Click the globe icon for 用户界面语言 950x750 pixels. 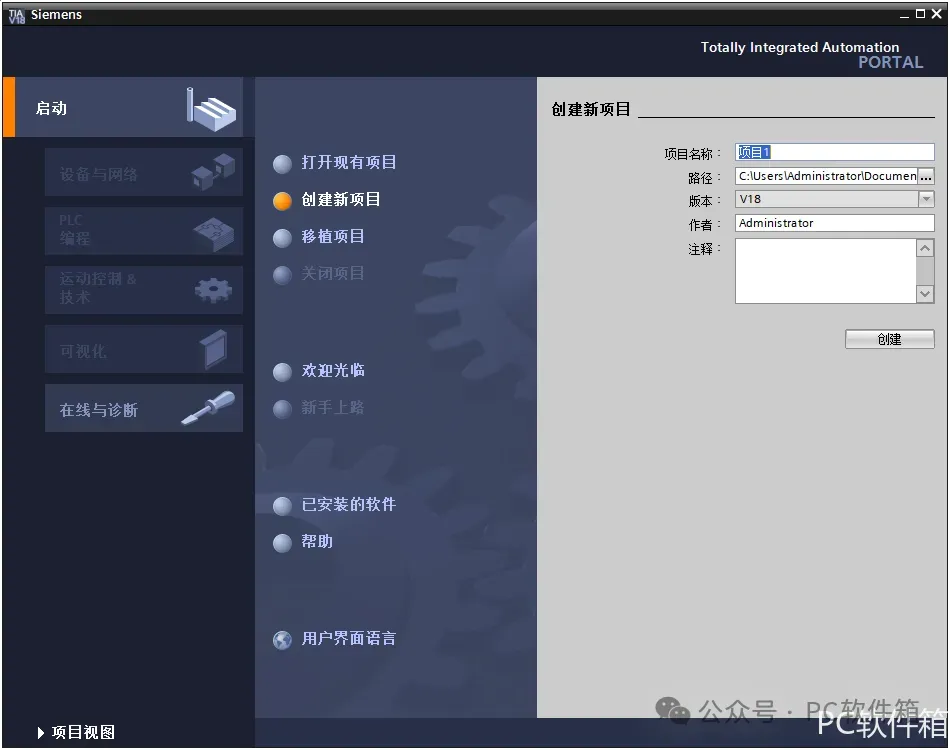[x=282, y=640]
